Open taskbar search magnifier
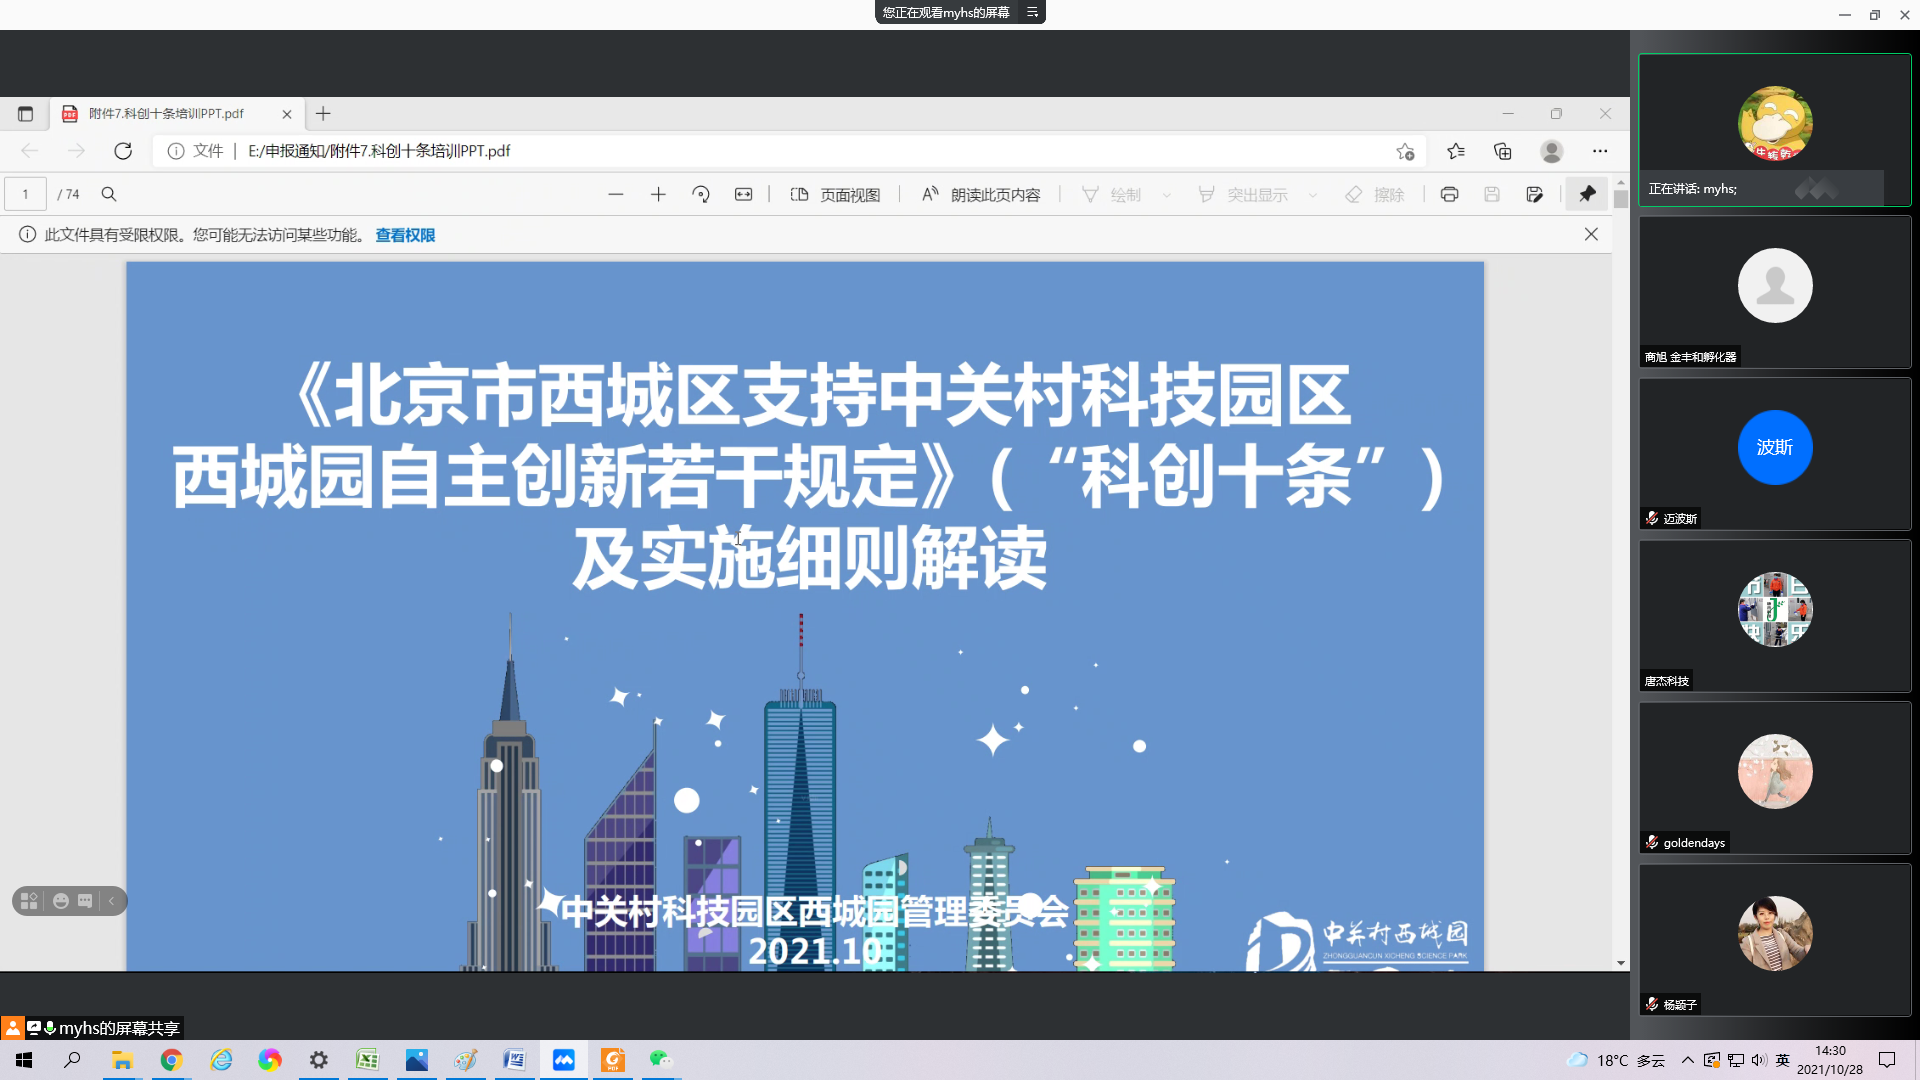The height and width of the screenshot is (1080, 1920). point(72,1060)
